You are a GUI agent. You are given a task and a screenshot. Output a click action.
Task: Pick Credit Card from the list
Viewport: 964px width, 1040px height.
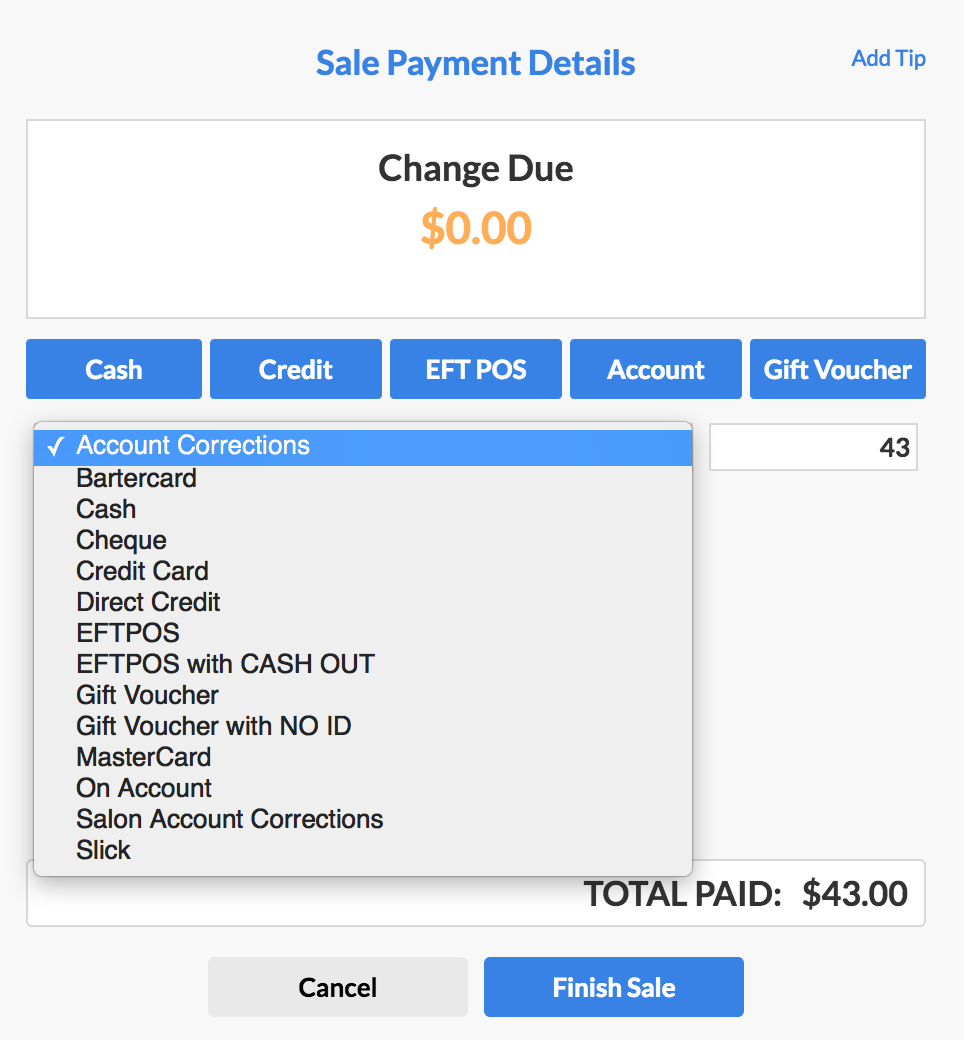tap(363, 572)
